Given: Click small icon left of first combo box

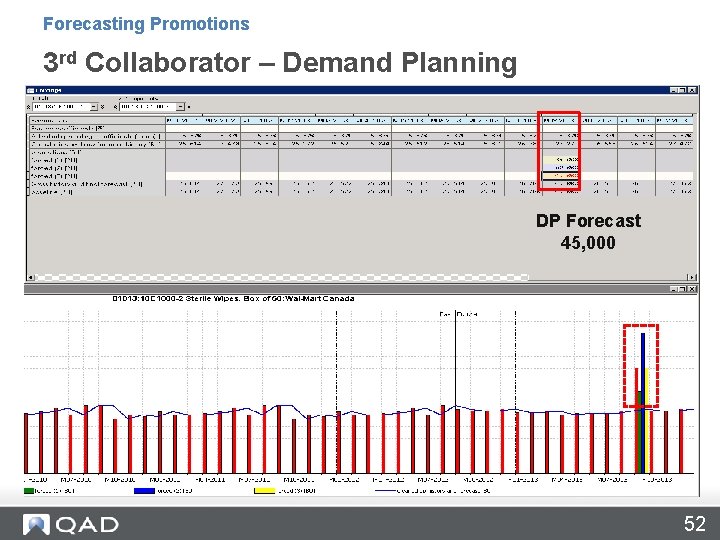Looking at the screenshot, I should click(29, 107).
